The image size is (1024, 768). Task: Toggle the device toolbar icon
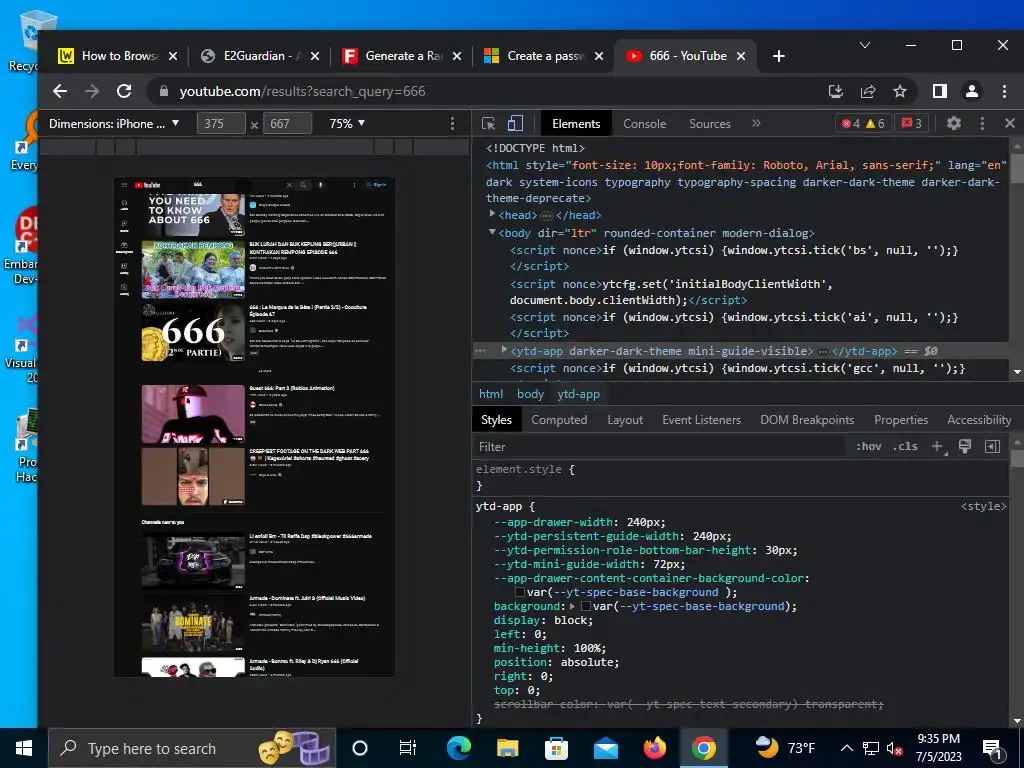pos(515,123)
